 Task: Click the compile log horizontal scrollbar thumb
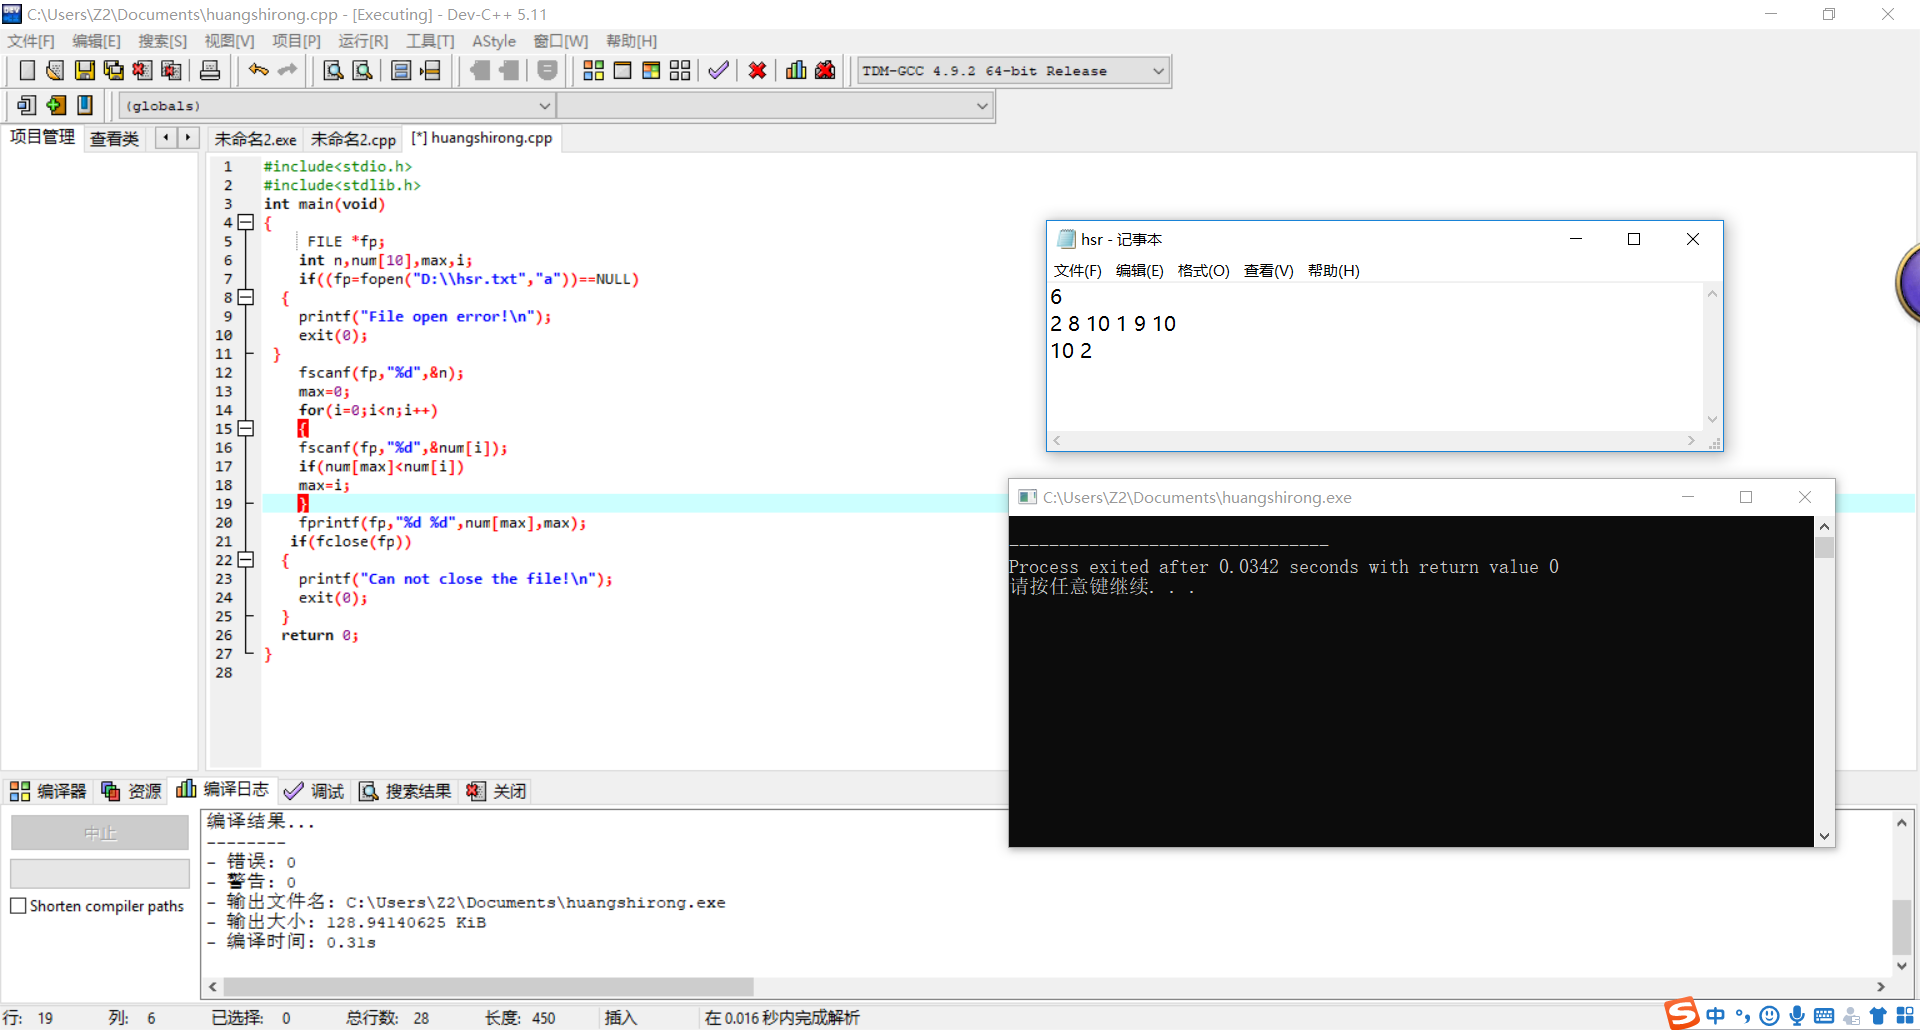[x=488, y=987]
